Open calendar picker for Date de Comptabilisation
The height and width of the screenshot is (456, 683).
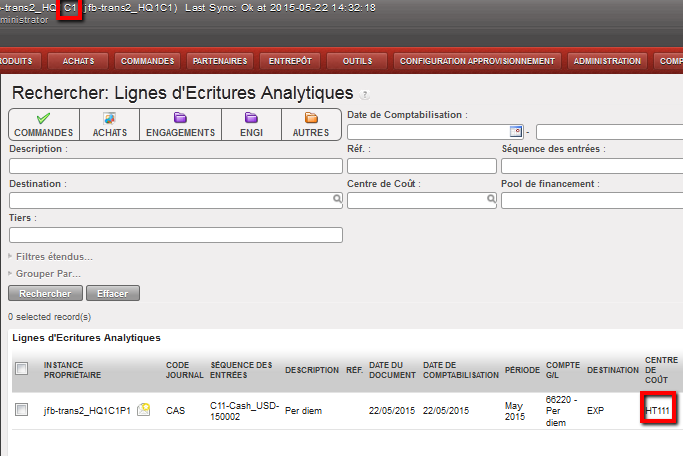[x=516, y=131]
